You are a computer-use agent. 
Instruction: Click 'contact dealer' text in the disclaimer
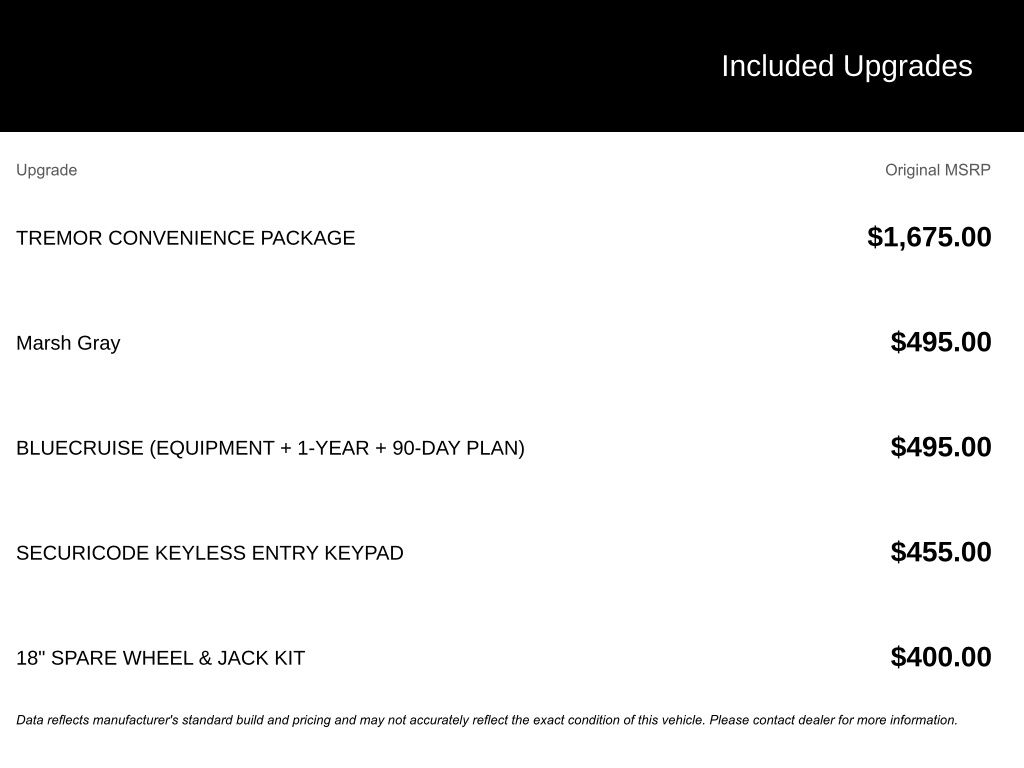[x=792, y=720]
